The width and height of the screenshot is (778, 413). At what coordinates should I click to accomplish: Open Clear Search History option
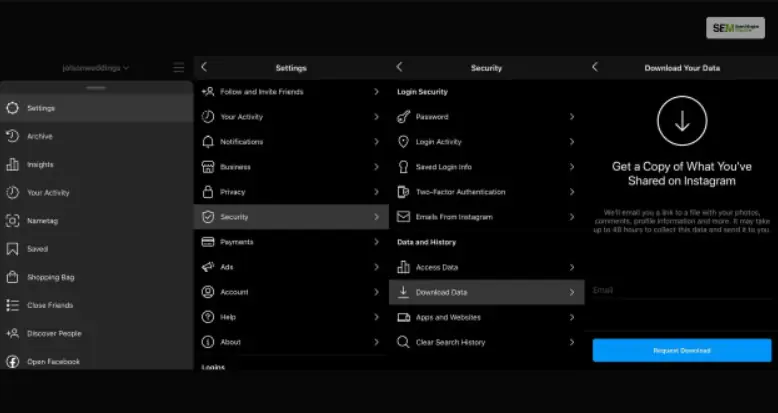(452, 342)
